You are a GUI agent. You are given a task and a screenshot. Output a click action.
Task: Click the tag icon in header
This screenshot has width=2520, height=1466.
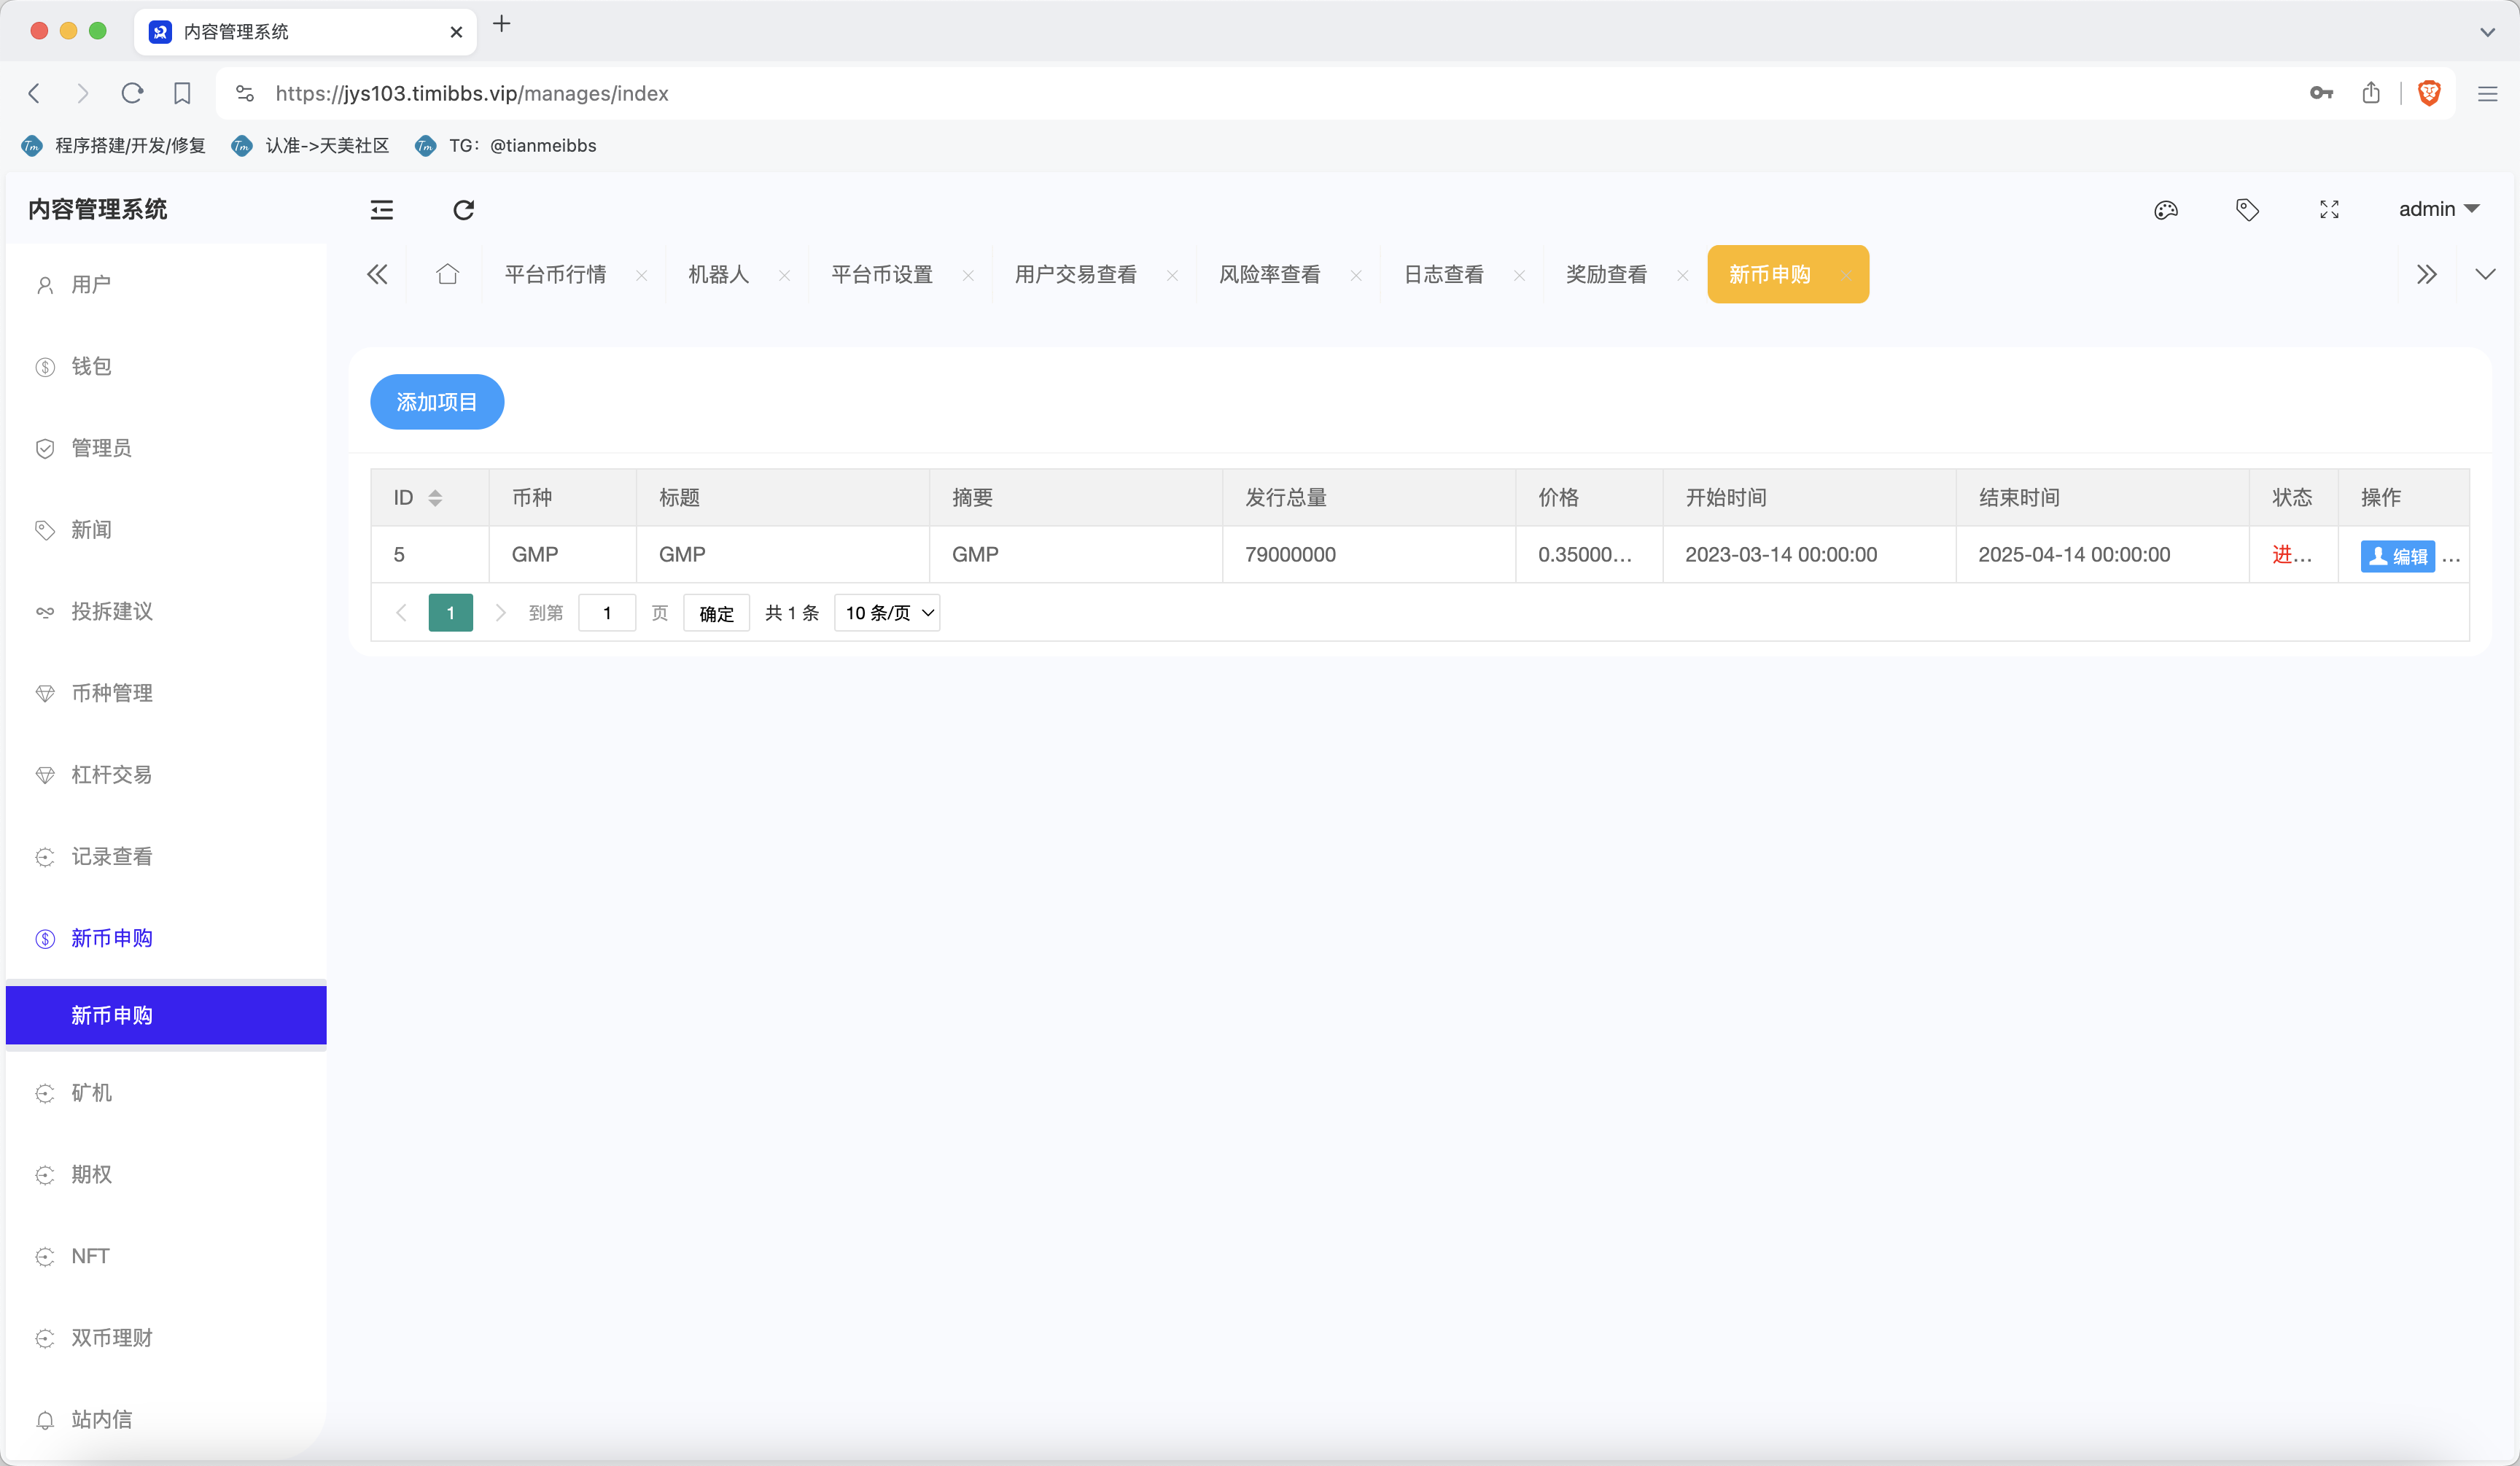[2247, 209]
